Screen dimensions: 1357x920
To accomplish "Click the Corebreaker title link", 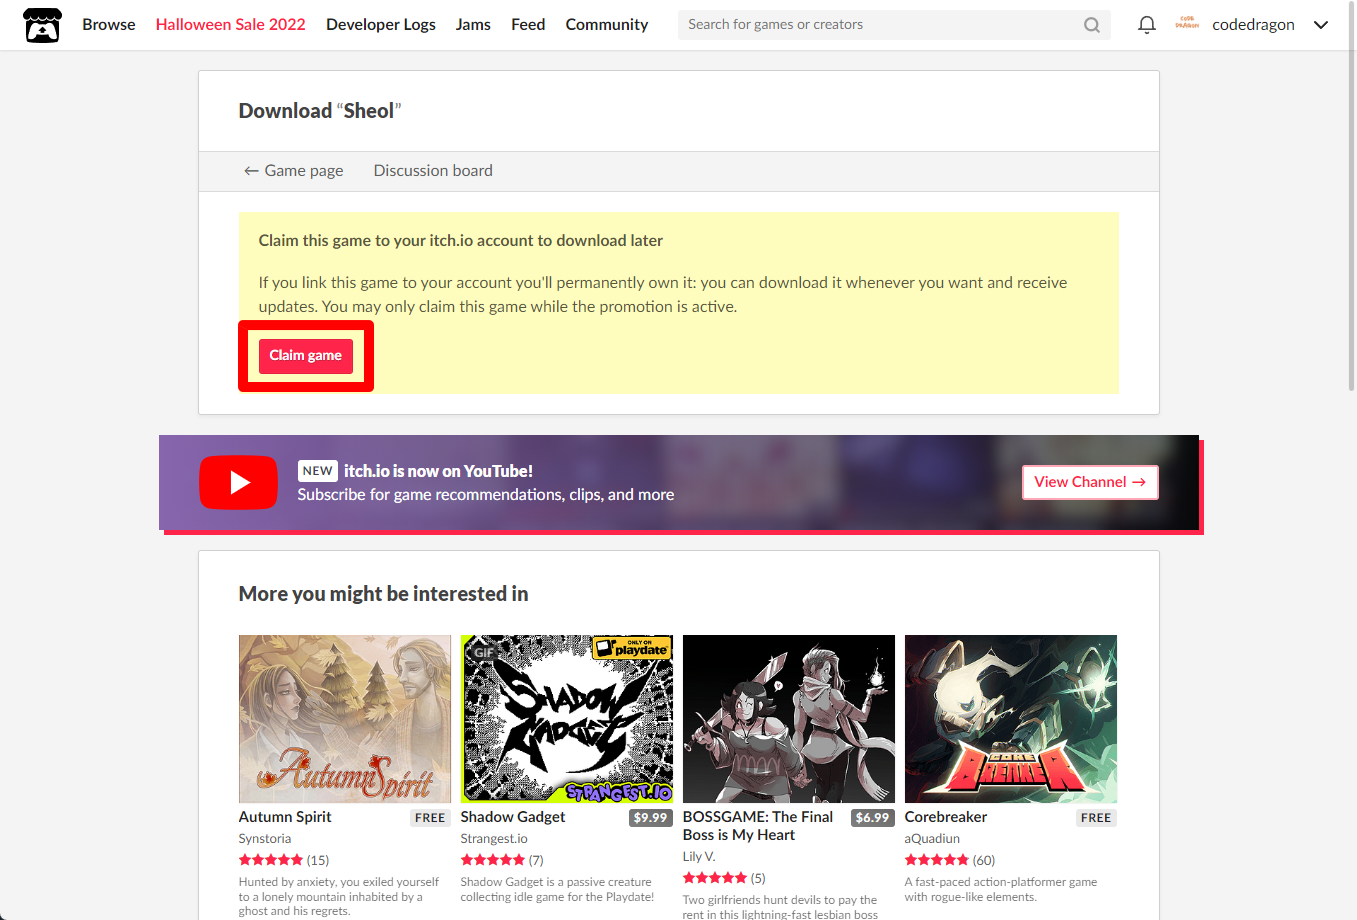I will [946, 817].
